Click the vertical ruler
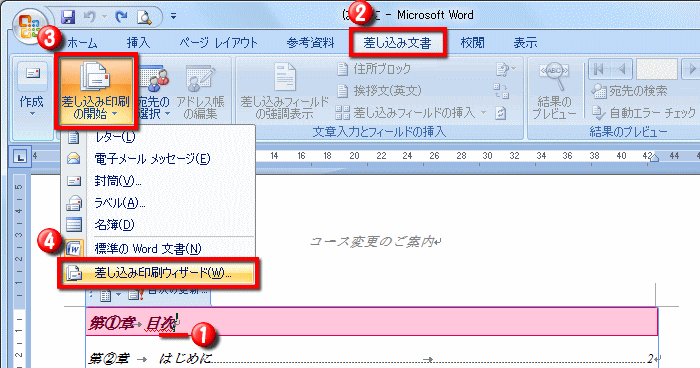The width and height of the screenshot is (700, 368). coord(20,272)
